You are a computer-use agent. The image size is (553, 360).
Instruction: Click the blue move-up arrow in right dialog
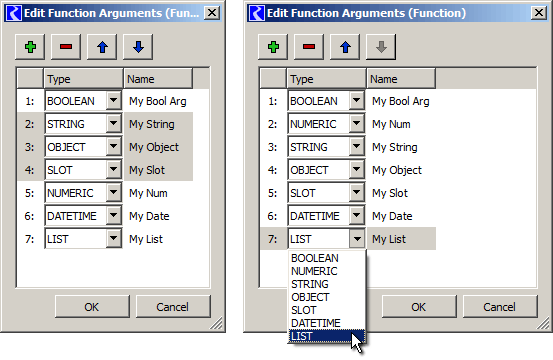point(345,47)
